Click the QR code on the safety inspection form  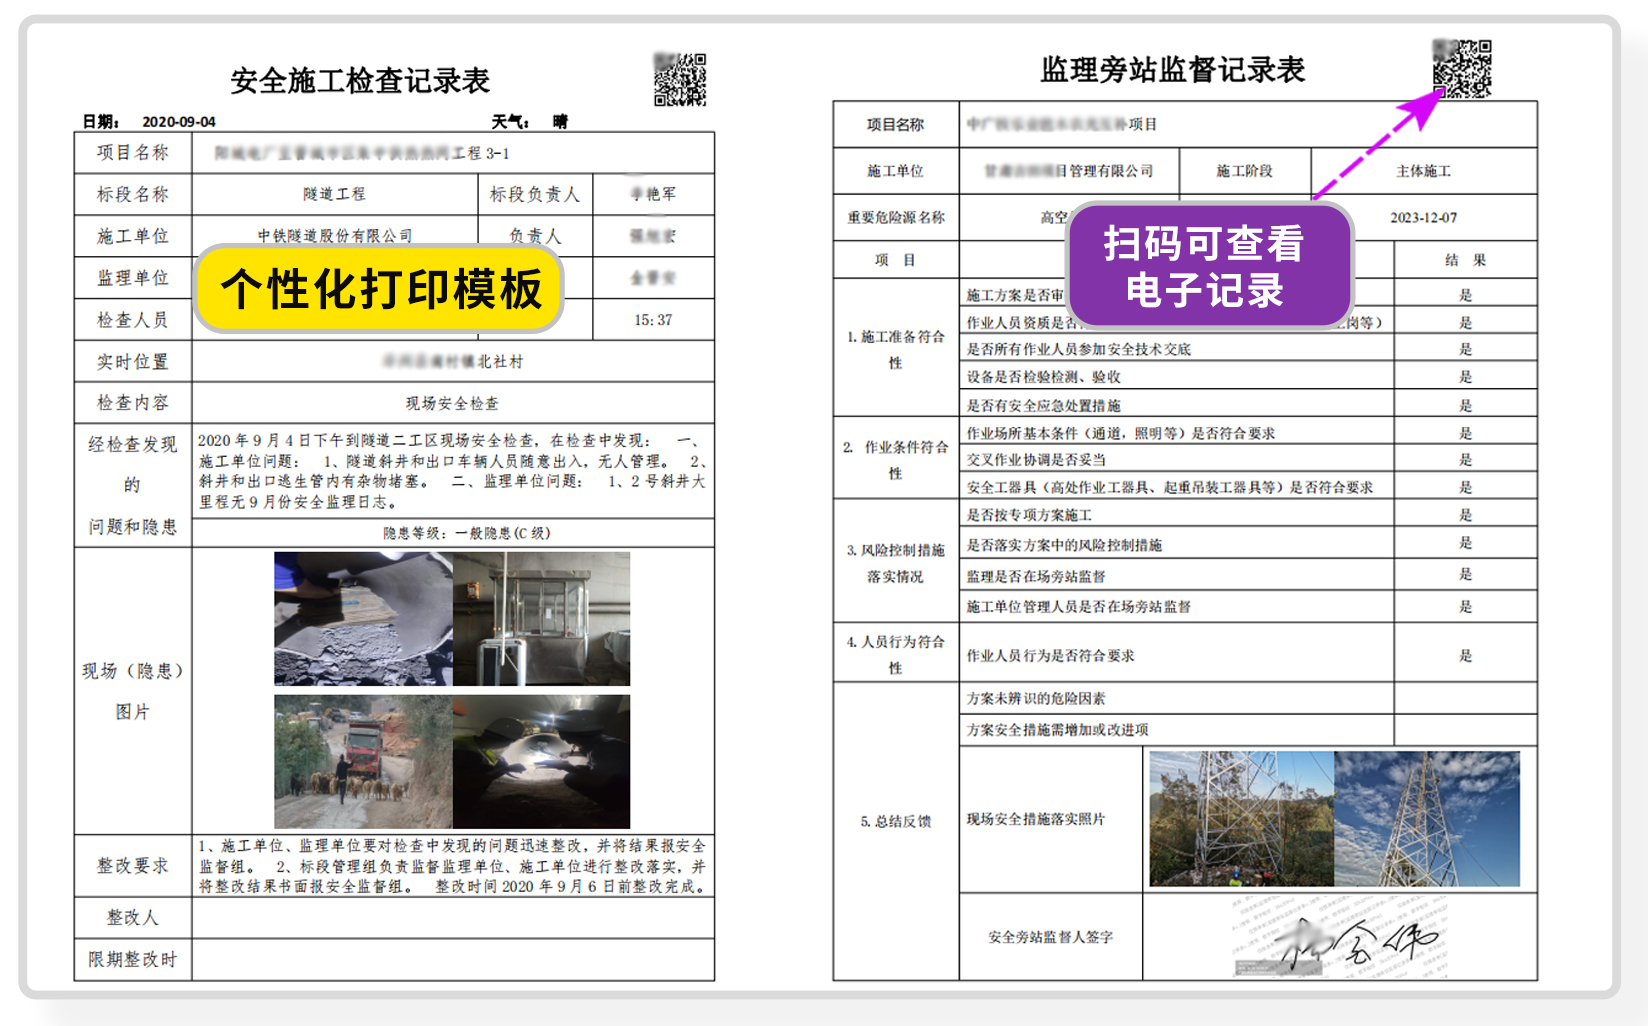[x=680, y=80]
